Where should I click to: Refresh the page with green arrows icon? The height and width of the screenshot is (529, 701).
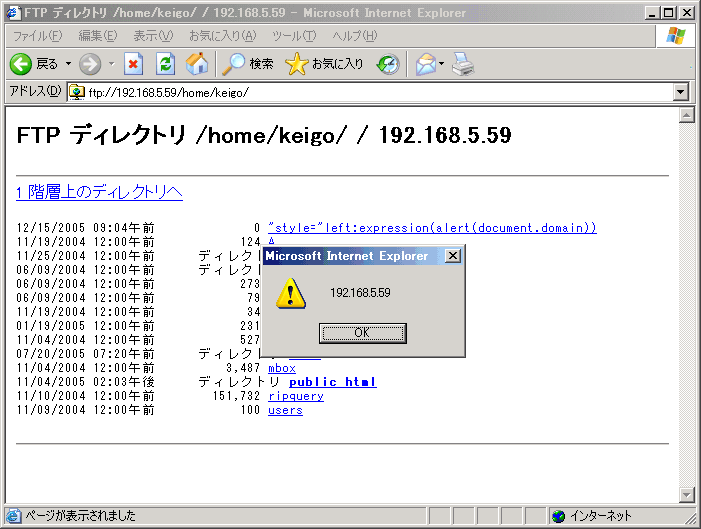click(165, 64)
